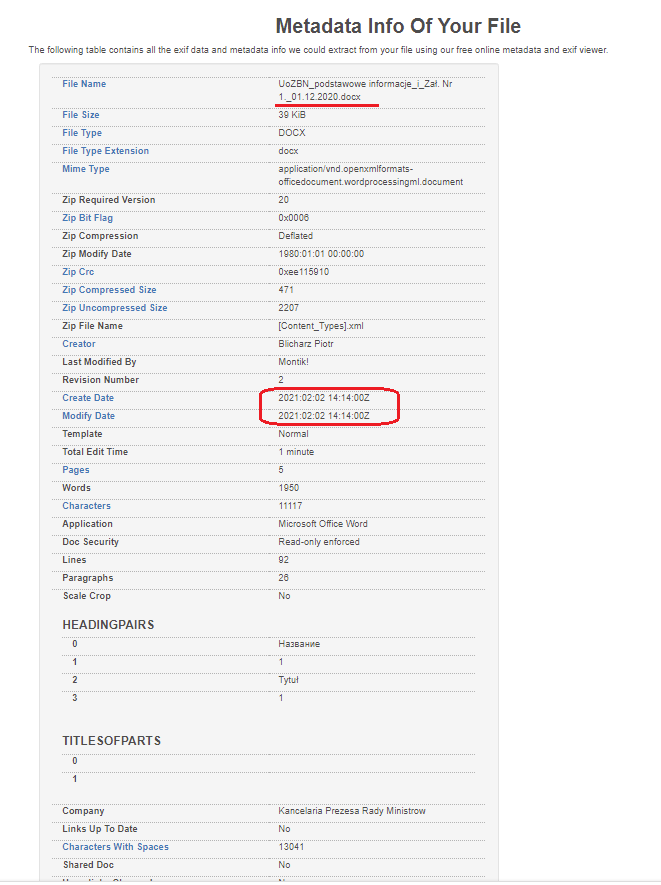Viewport: 661px width, 885px height.
Task: Open the Pages link
Action: point(76,470)
